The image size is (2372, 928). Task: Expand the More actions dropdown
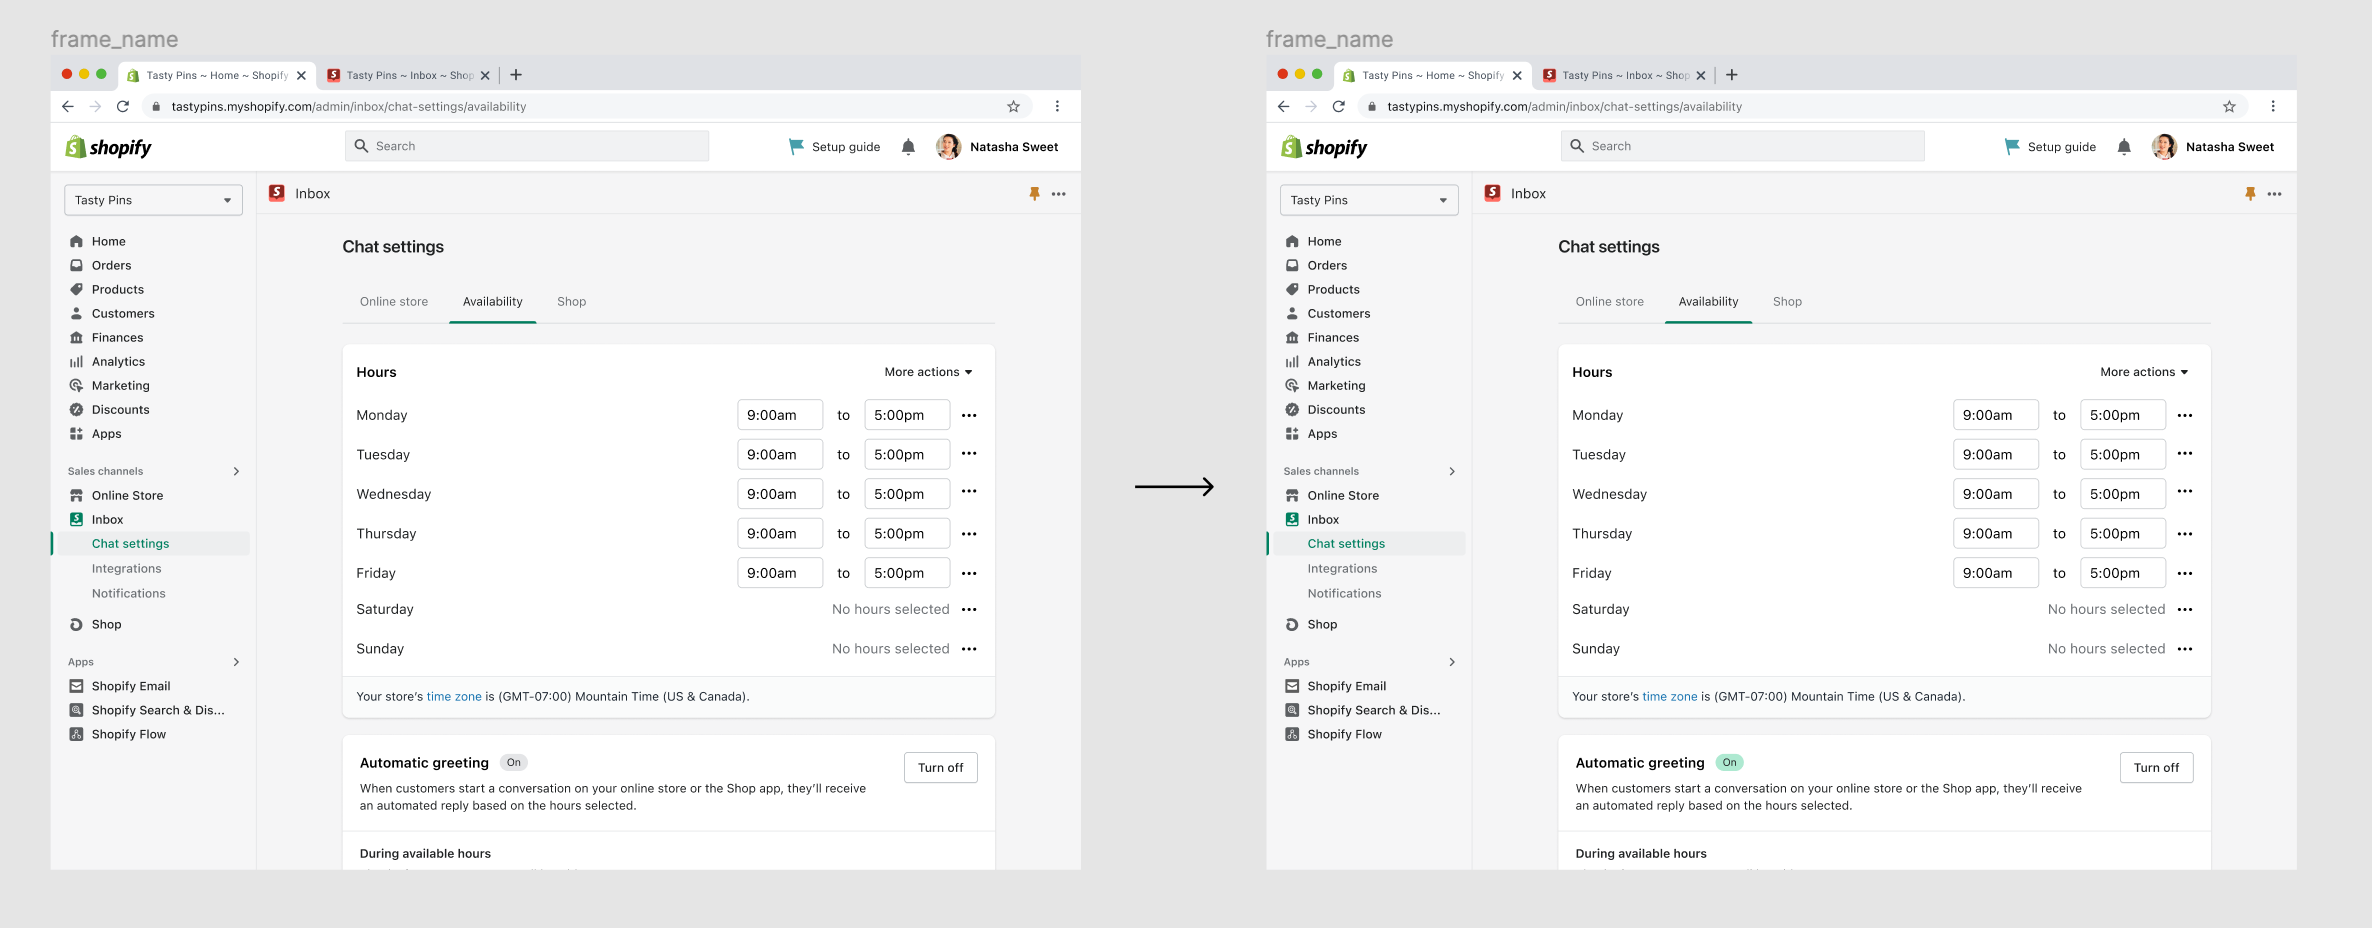point(926,371)
